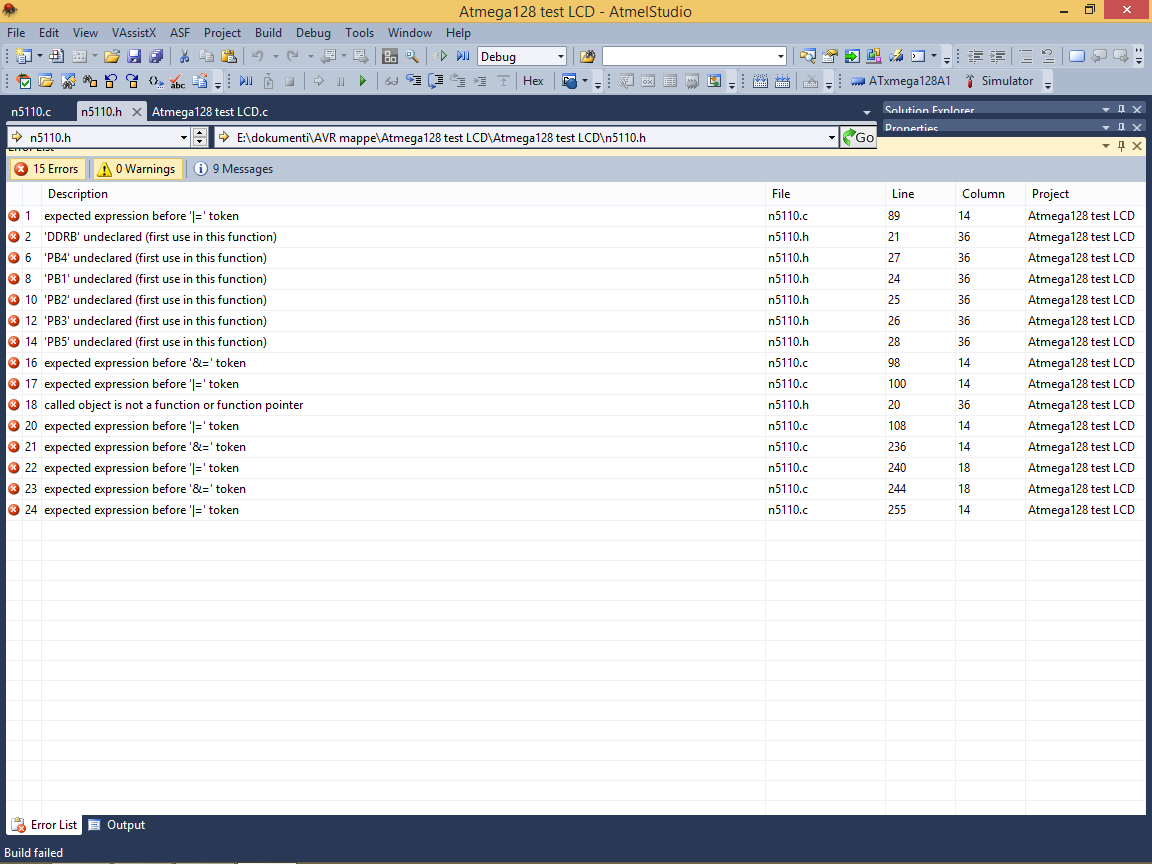Click the Step Into icon in debug toolbar
Viewport: 1152px width, 864px height.
coord(414,82)
